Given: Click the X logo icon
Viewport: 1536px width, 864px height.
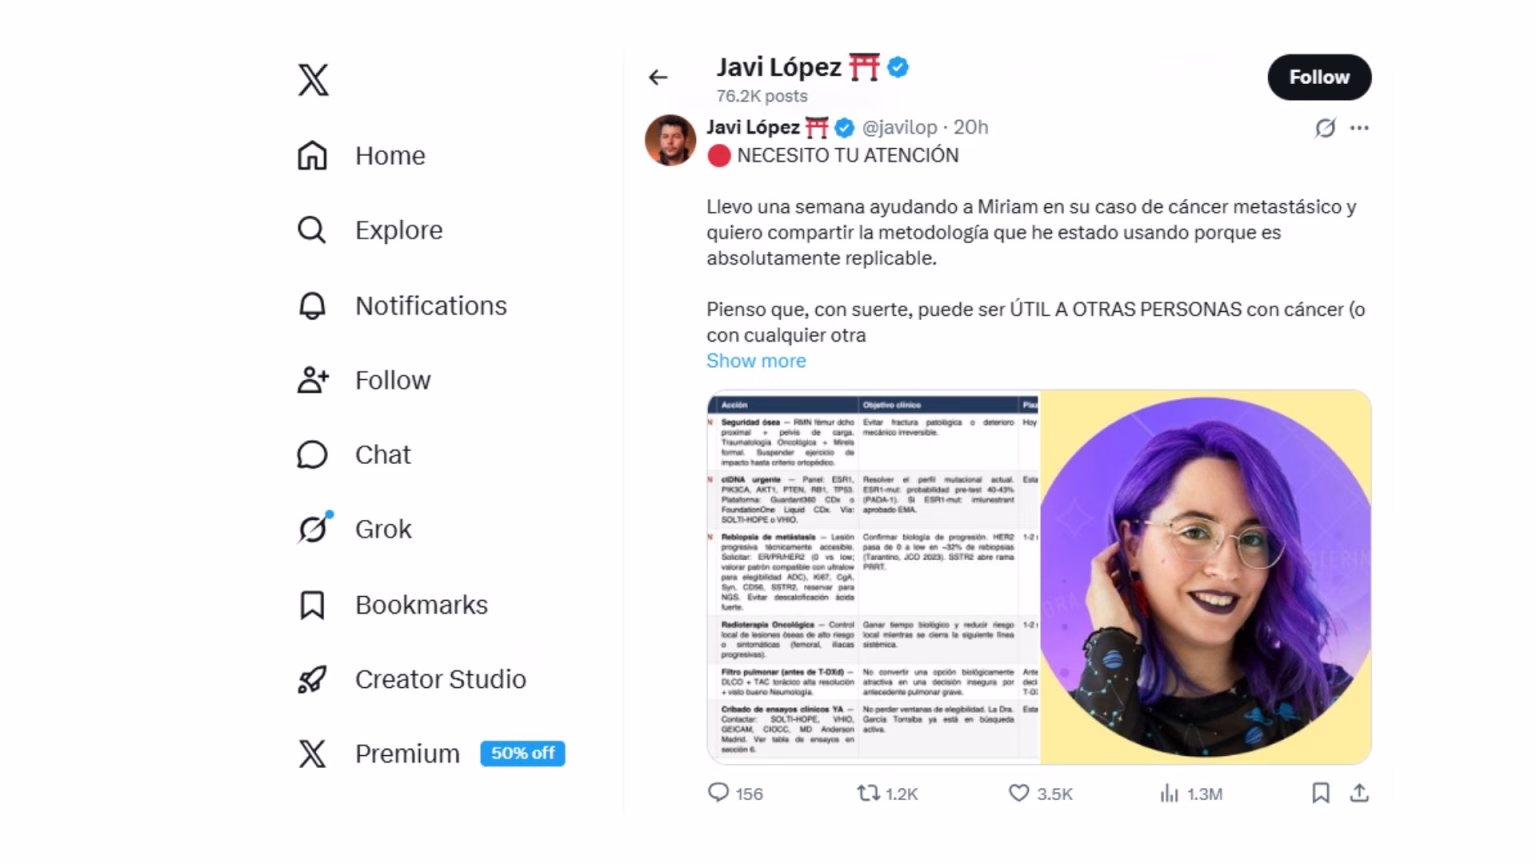Looking at the screenshot, I should tap(313, 80).
